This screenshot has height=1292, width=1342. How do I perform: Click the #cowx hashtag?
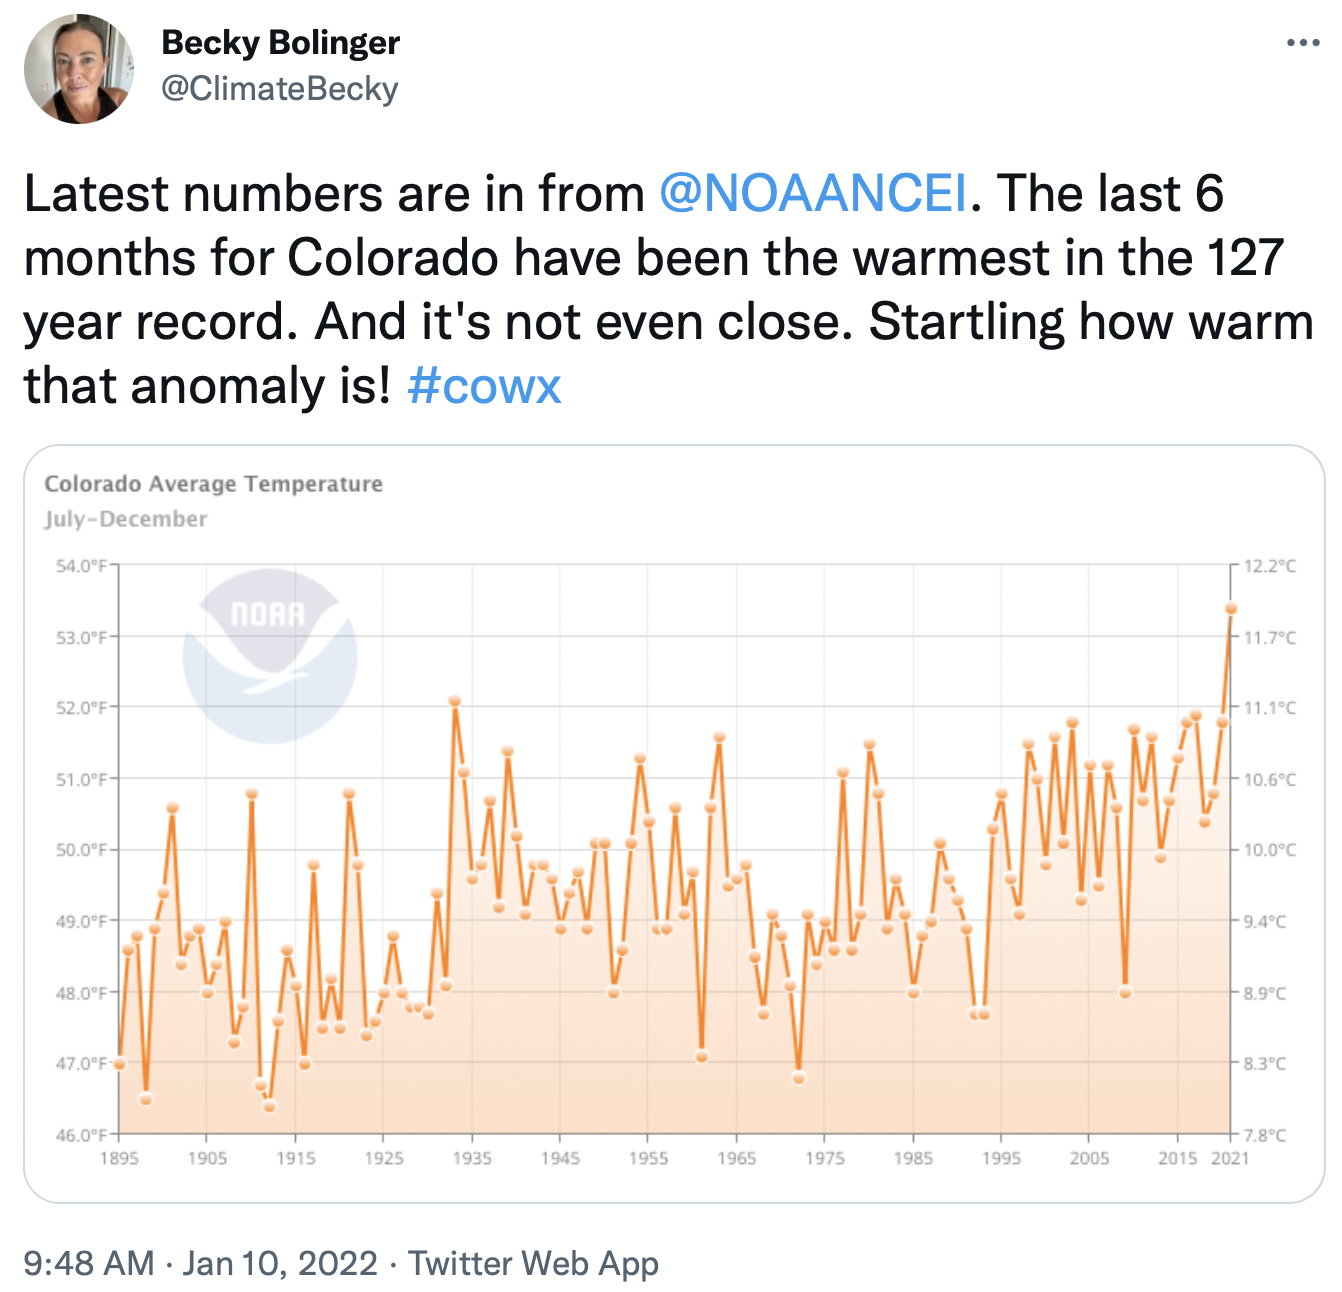tap(484, 385)
